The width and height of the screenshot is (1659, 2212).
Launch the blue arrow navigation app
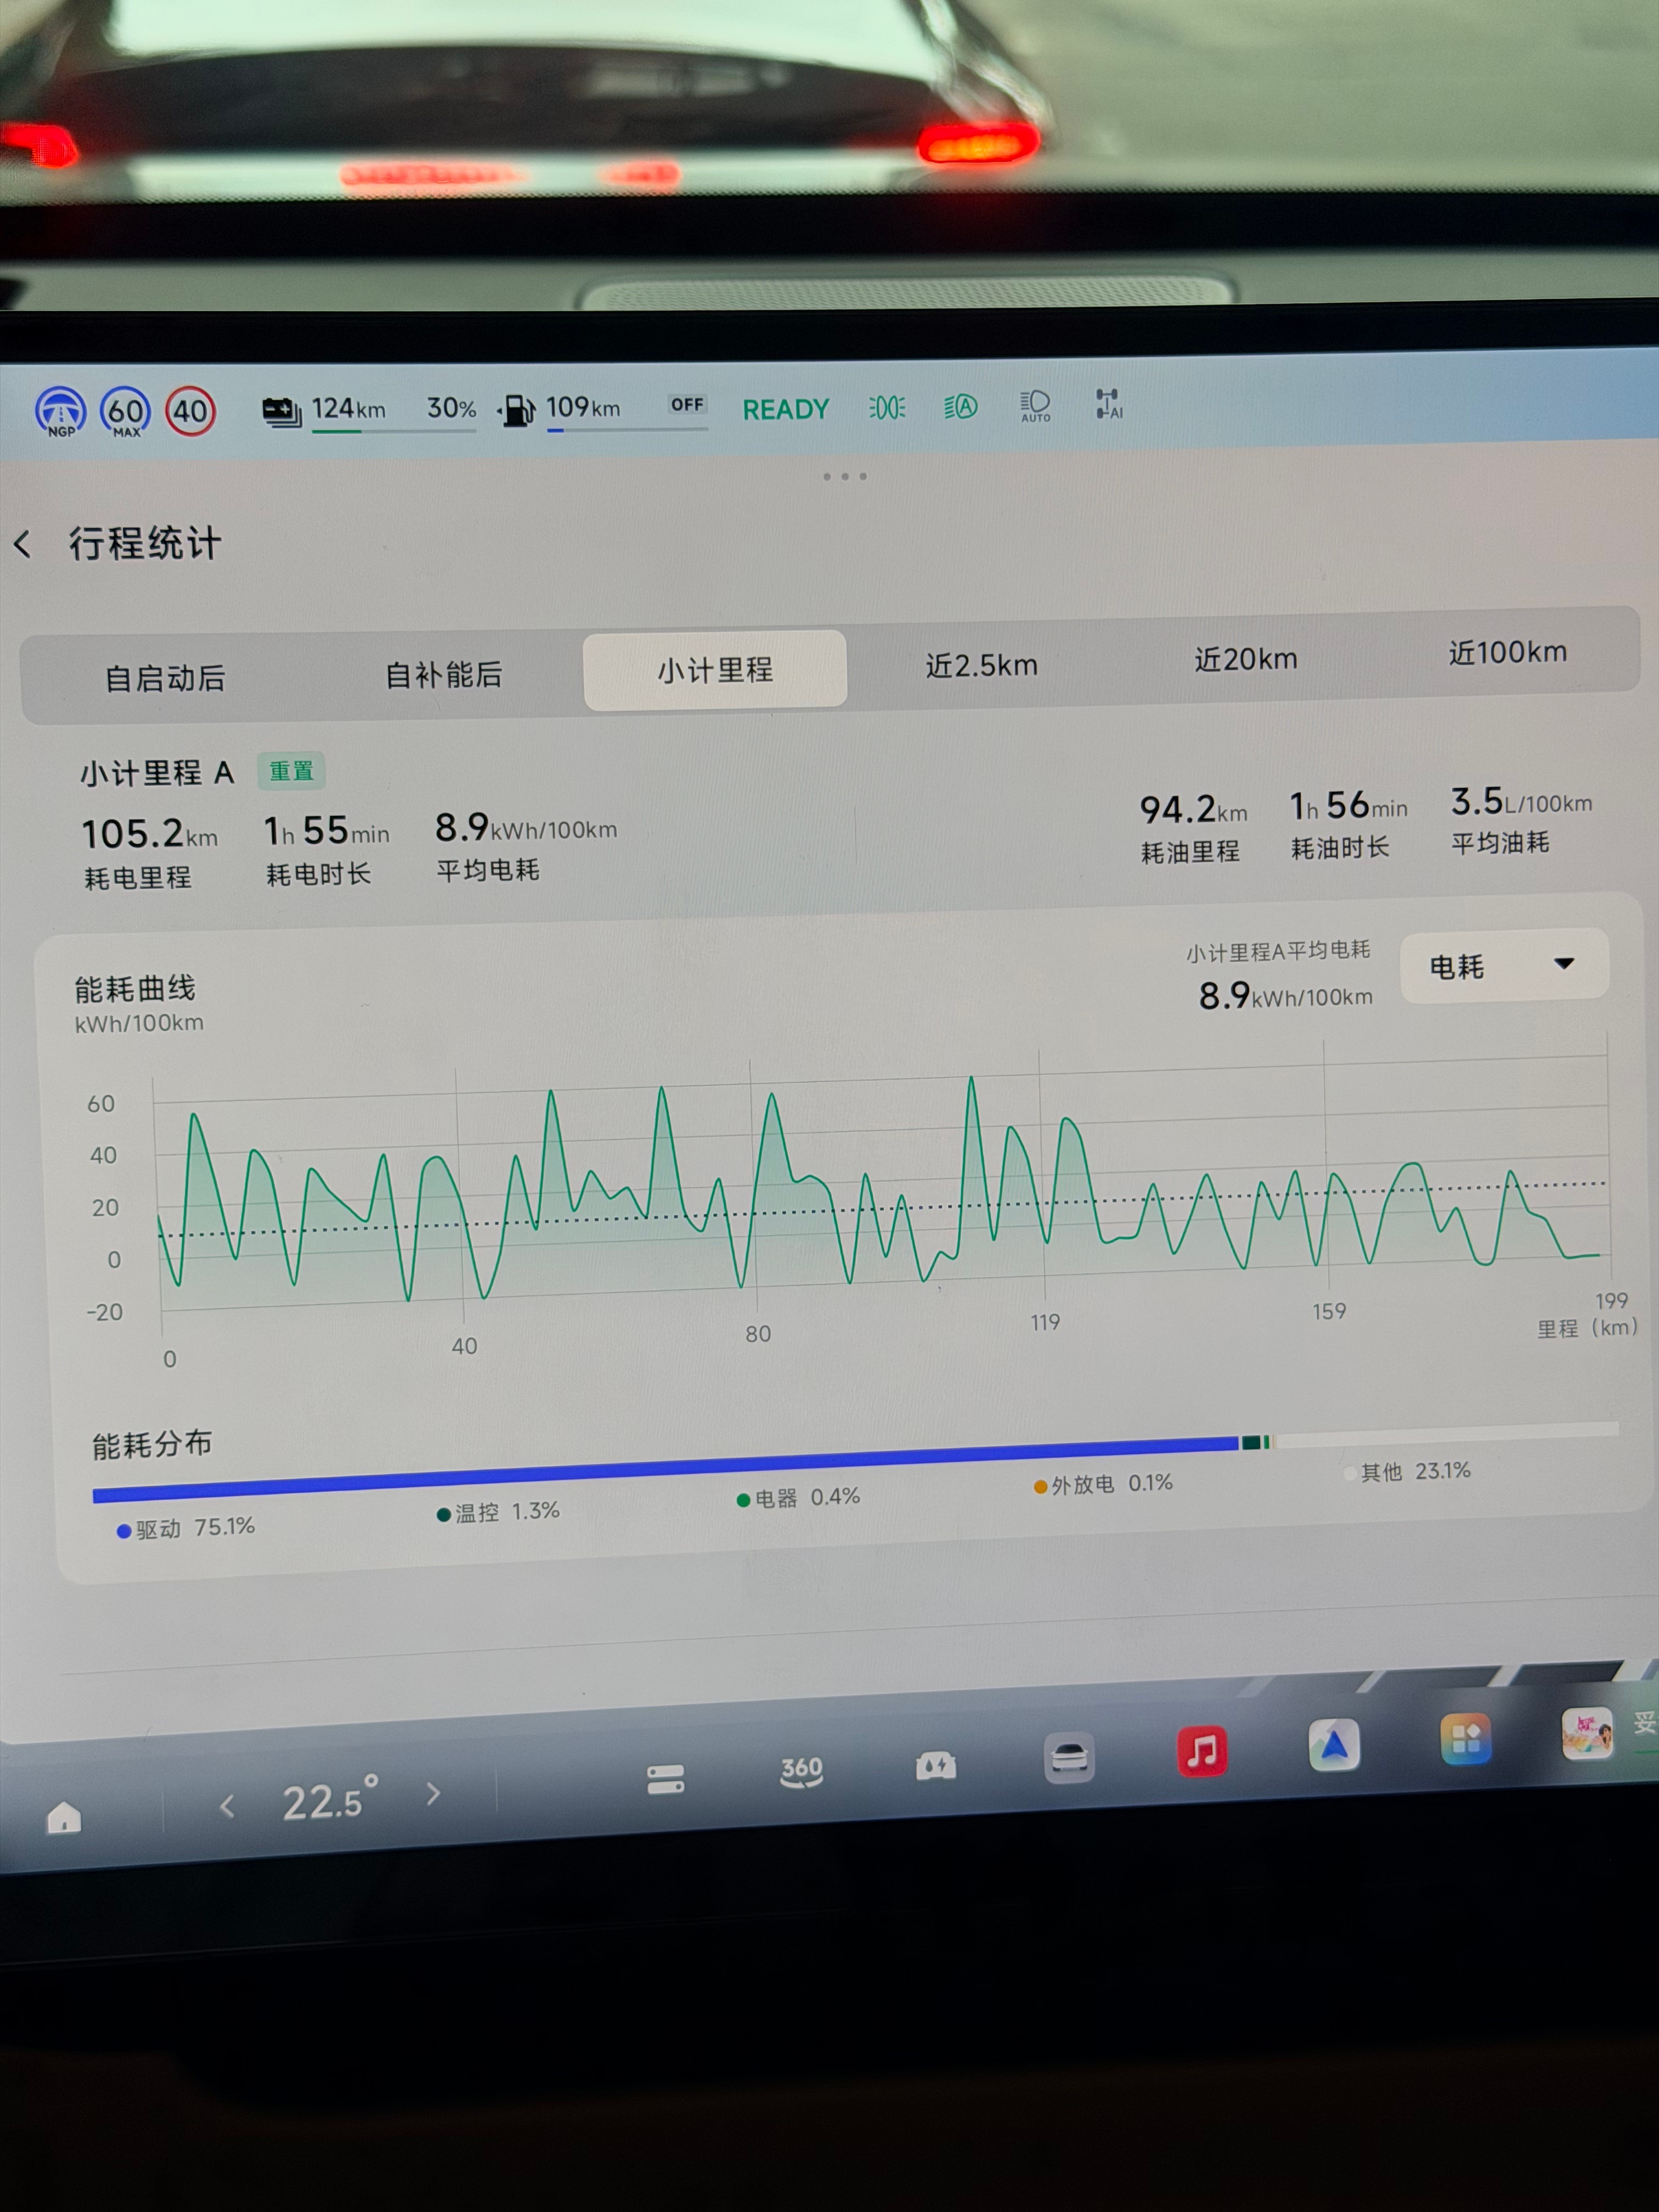(1334, 1745)
